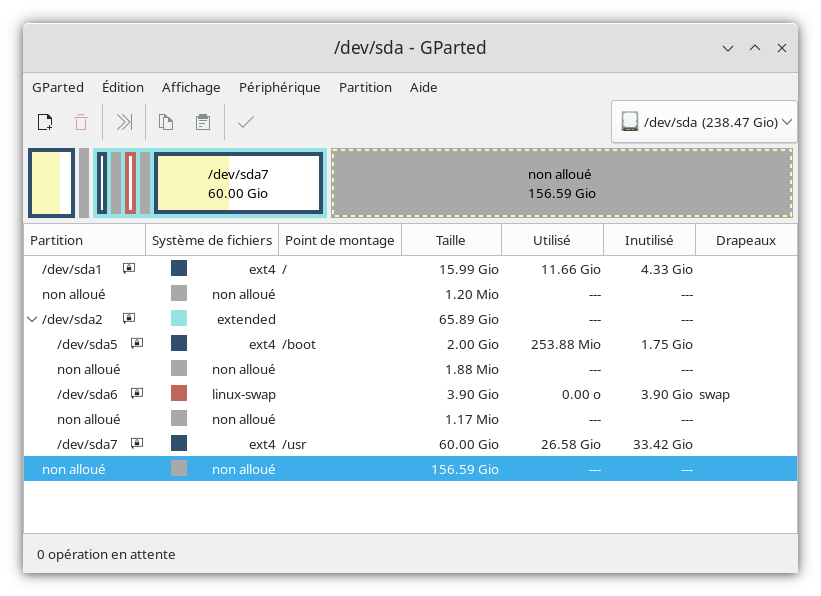The width and height of the screenshot is (821, 596).
Task: Sort by Système de fichiers column header
Action: (212, 240)
